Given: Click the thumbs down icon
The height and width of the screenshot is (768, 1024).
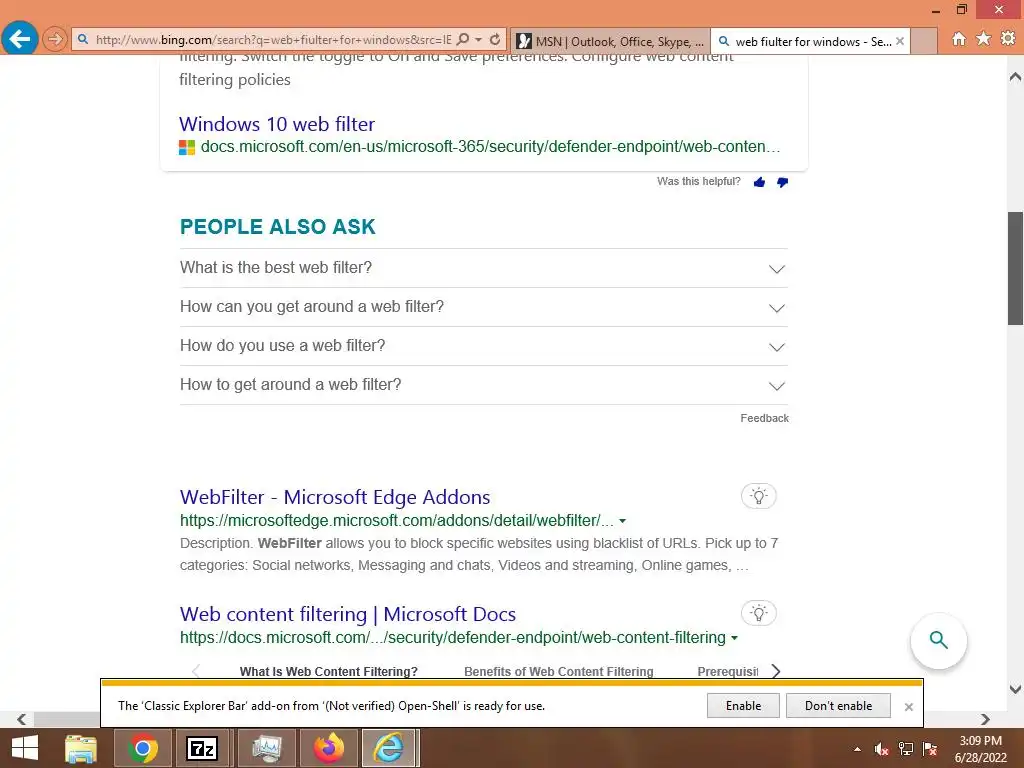Looking at the screenshot, I should 782,182.
